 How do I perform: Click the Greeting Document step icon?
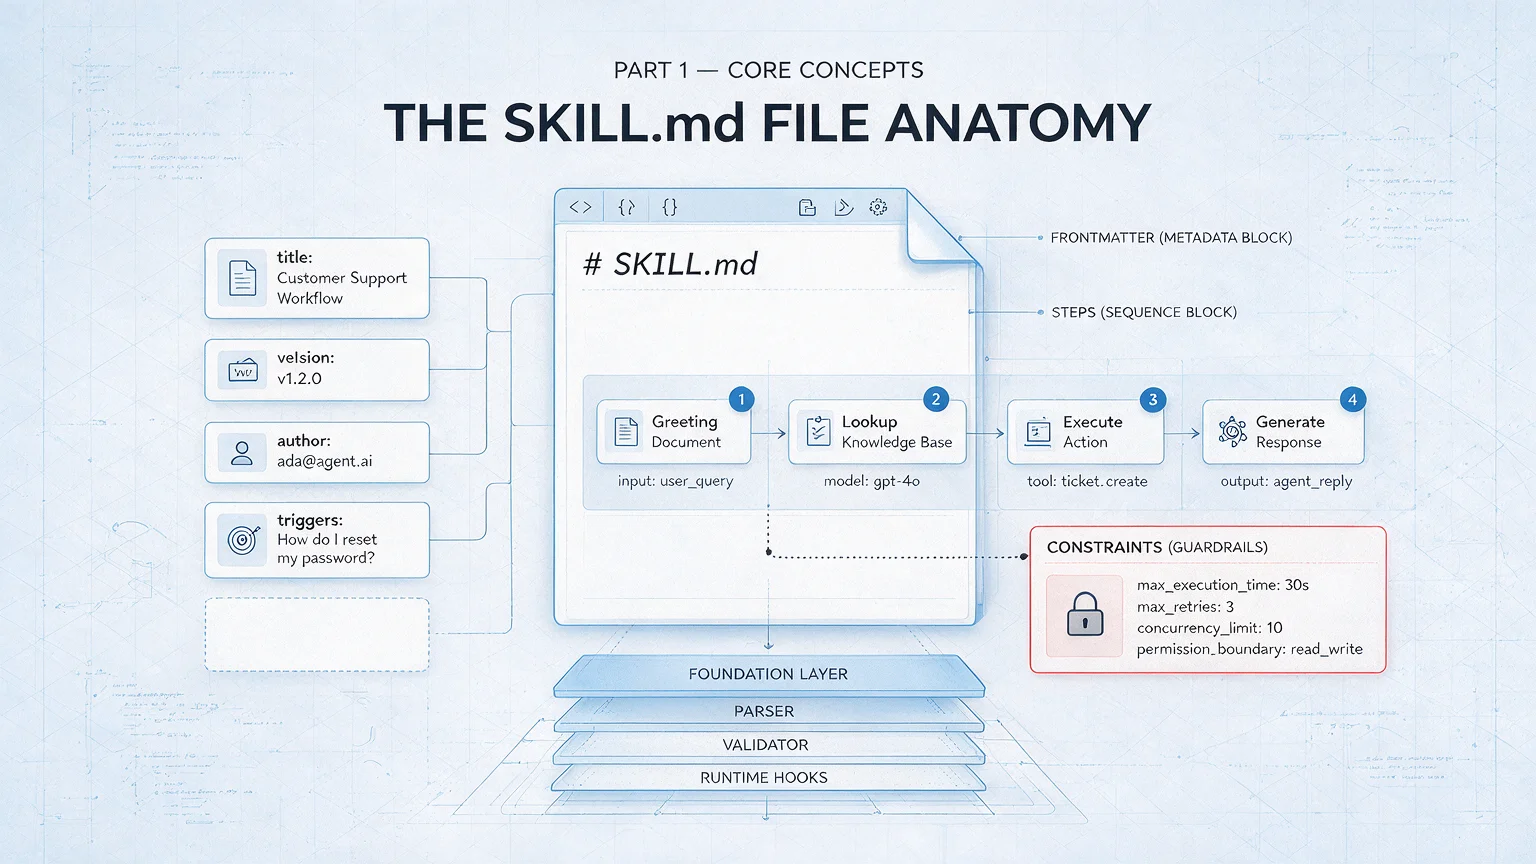[x=626, y=432]
